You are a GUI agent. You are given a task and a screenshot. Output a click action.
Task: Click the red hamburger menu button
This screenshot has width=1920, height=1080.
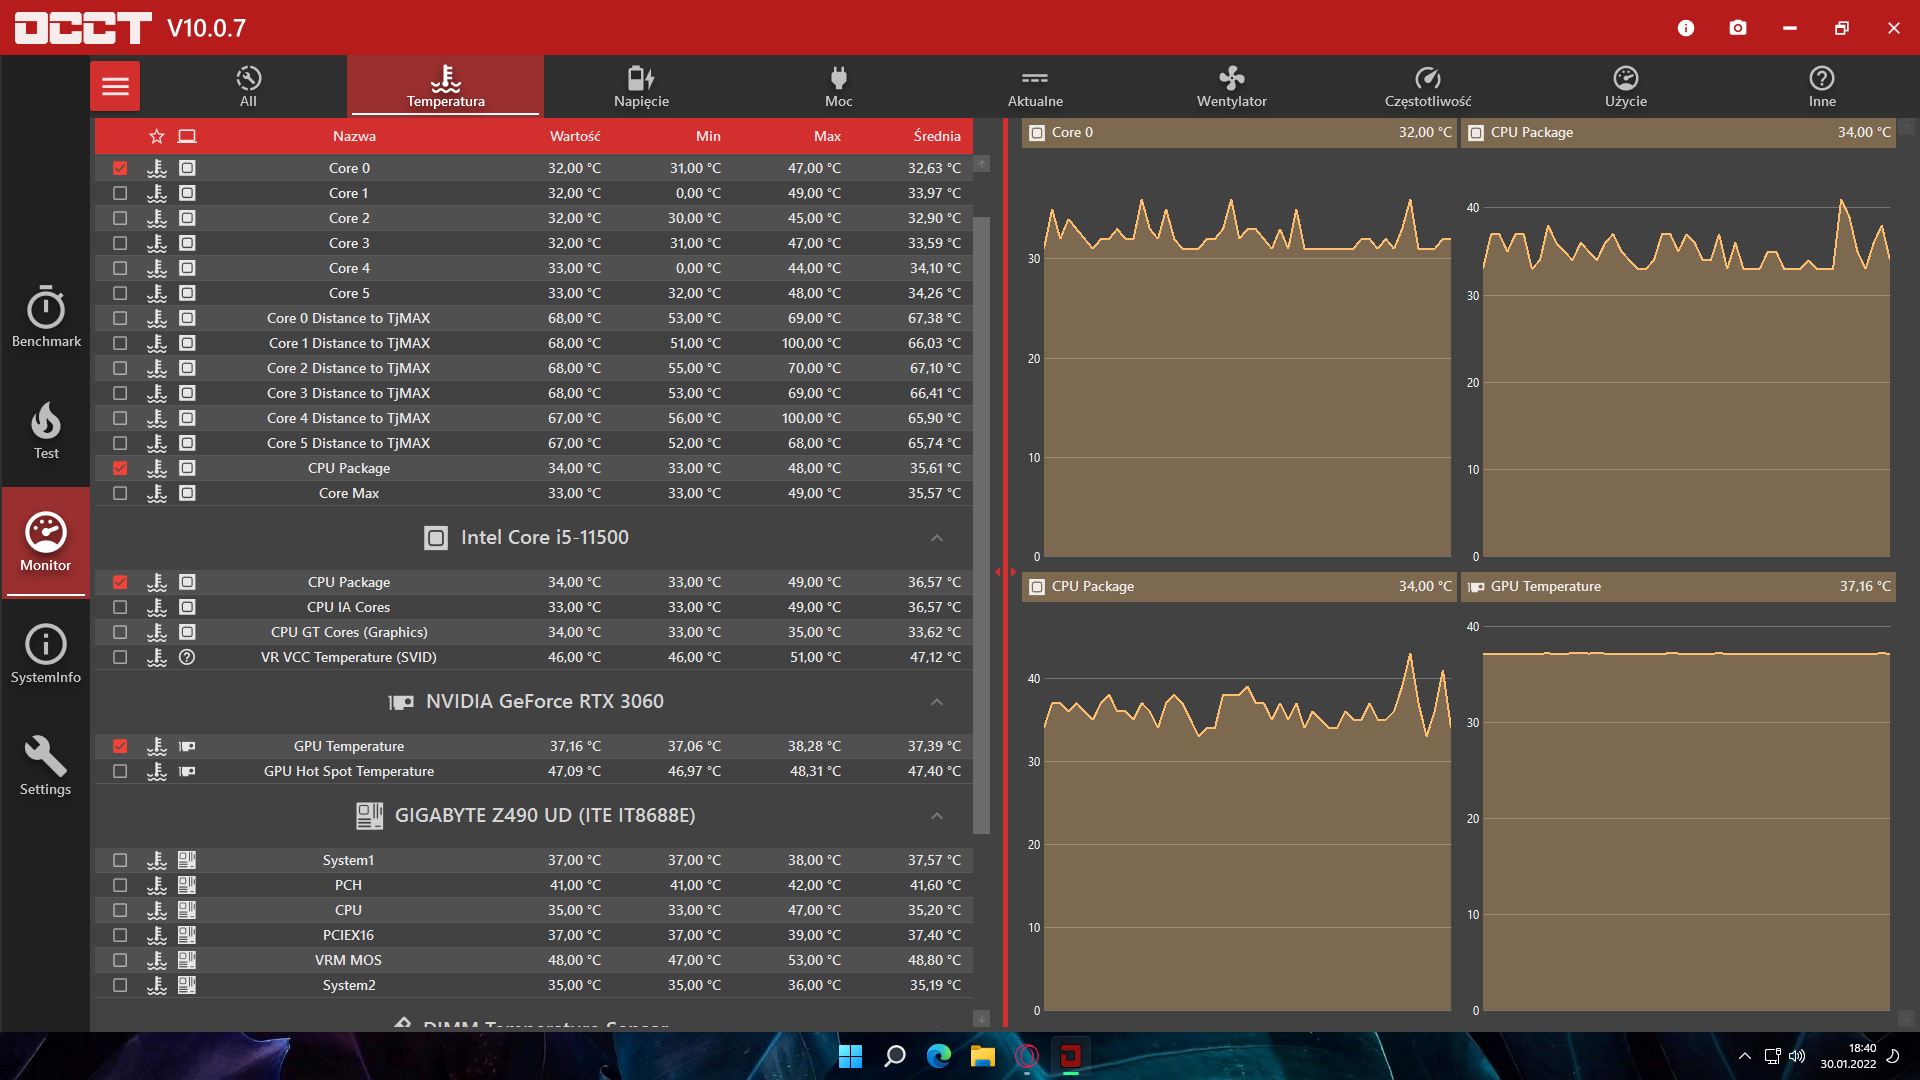[115, 86]
